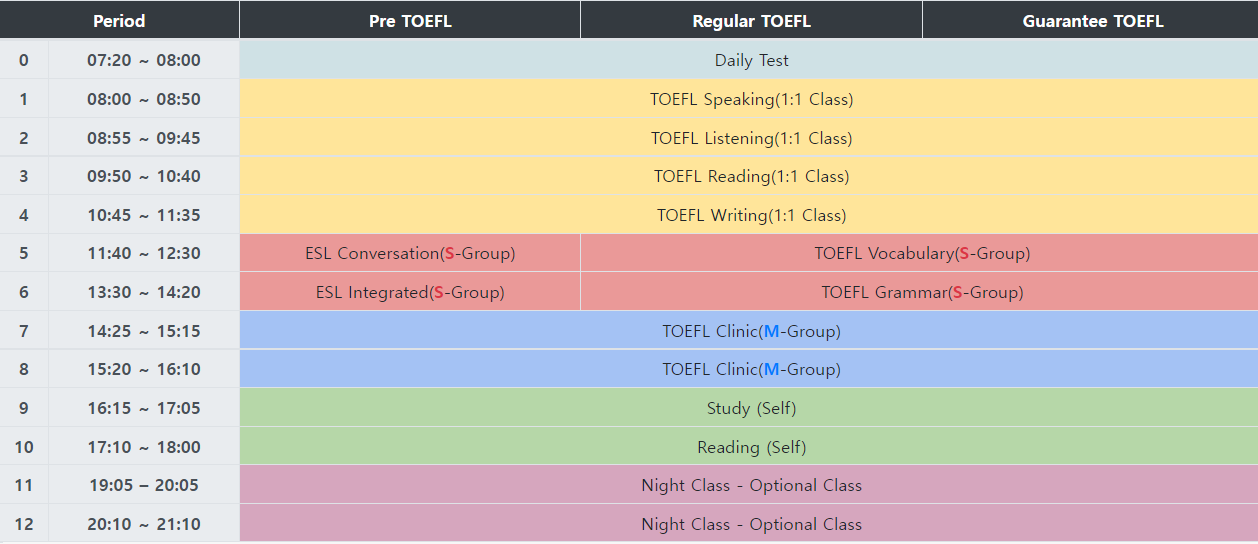The width and height of the screenshot is (1258, 544).
Task: Click TOEFL Speaking(1:1 Class) cell
Action: 751,99
